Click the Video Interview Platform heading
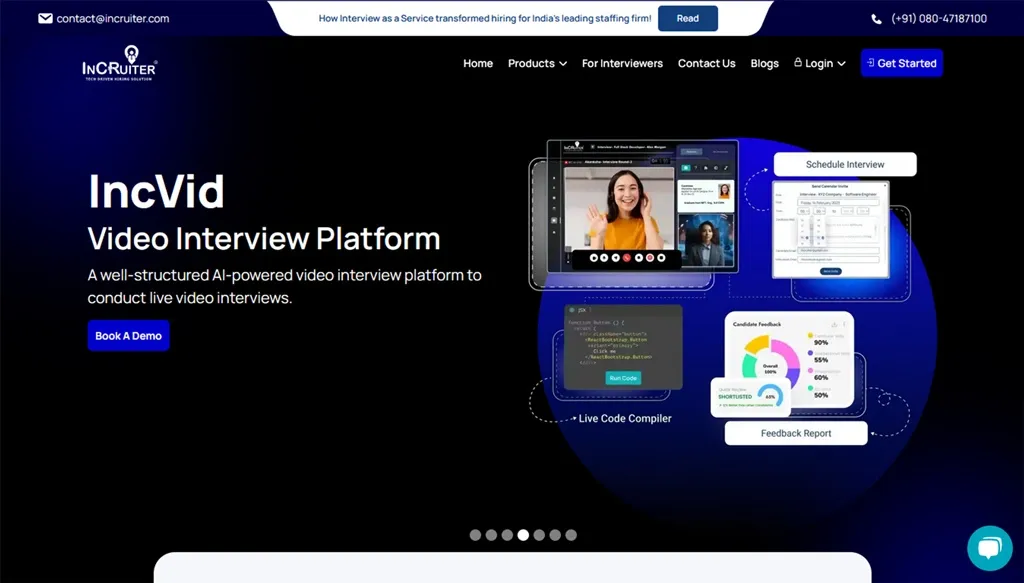The height and width of the screenshot is (583, 1024). point(264,238)
